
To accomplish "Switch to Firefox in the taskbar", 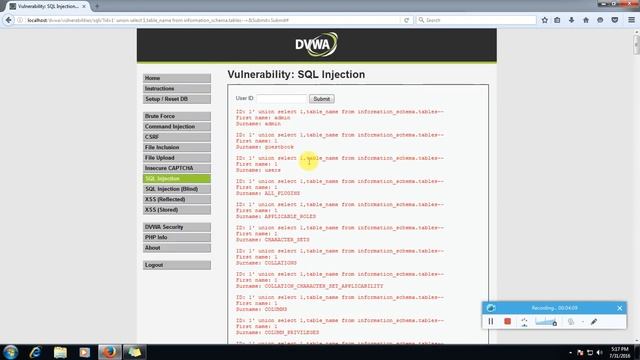I will pos(109,352).
